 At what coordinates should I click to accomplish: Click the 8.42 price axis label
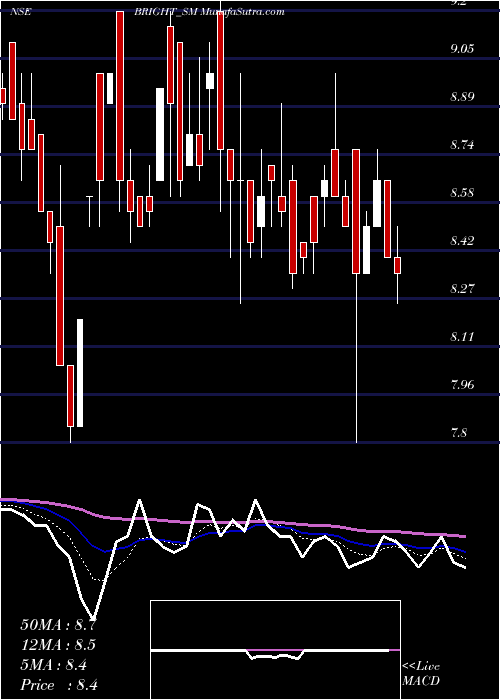tap(462, 241)
